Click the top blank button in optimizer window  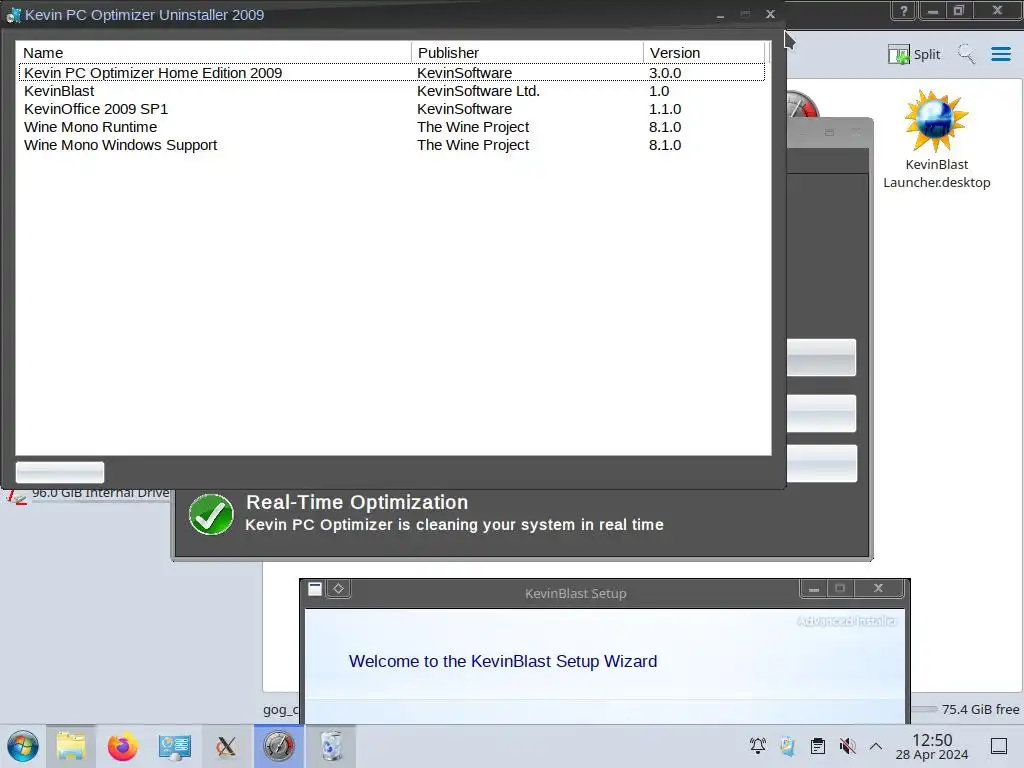821,357
